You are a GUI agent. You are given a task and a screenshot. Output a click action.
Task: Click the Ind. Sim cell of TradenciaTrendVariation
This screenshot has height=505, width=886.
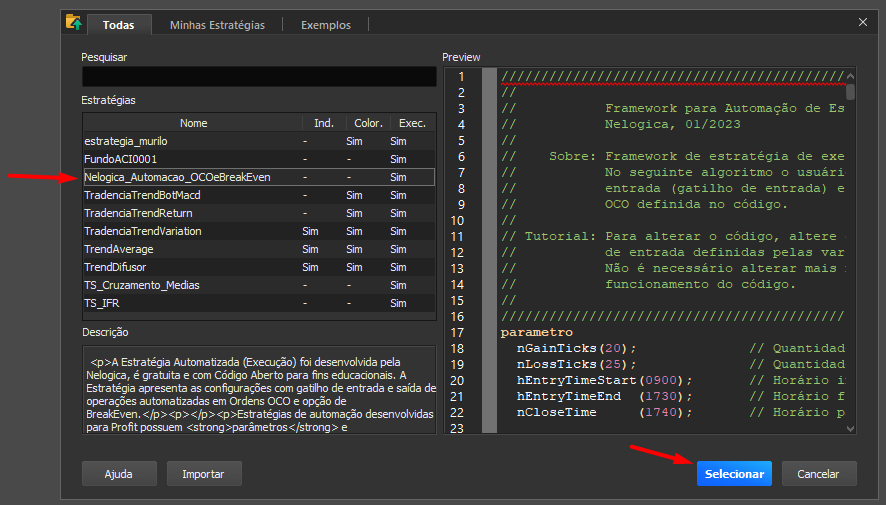click(x=310, y=232)
